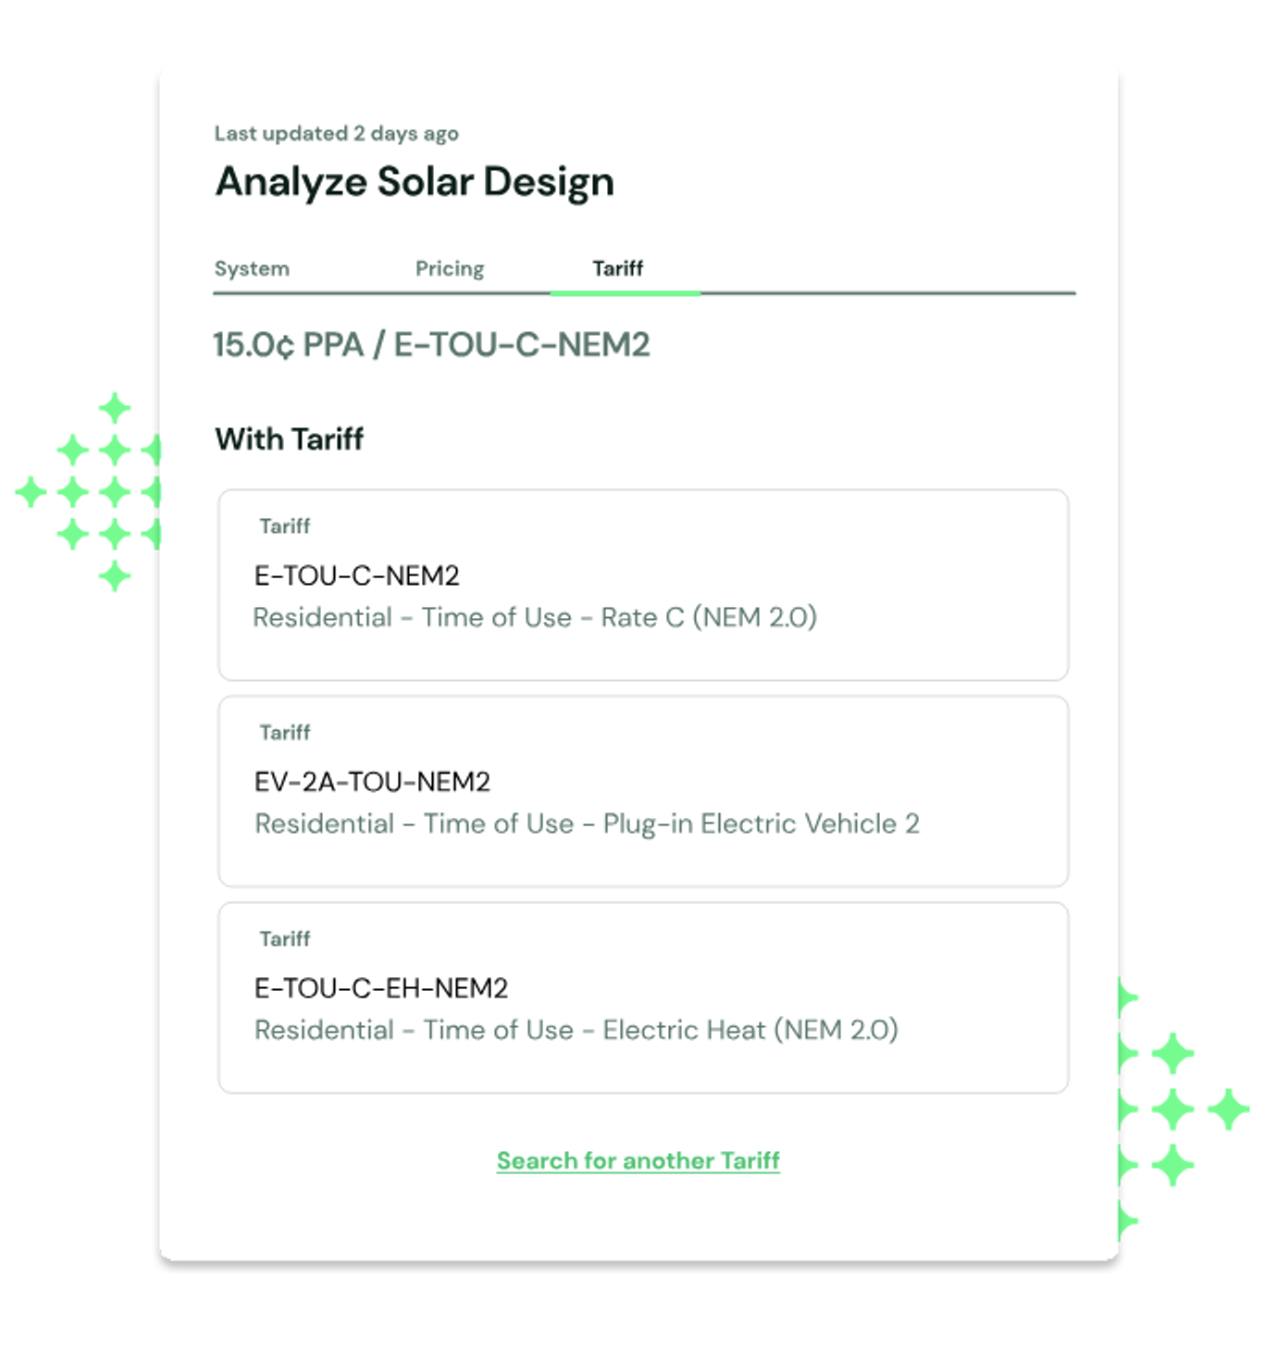Click the green sparkle cluster on the right
The width and height of the screenshot is (1274, 1346).
coord(1173,1108)
